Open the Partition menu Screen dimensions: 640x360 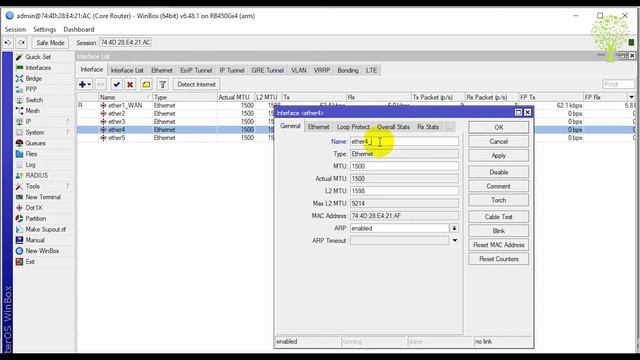tap(36, 219)
